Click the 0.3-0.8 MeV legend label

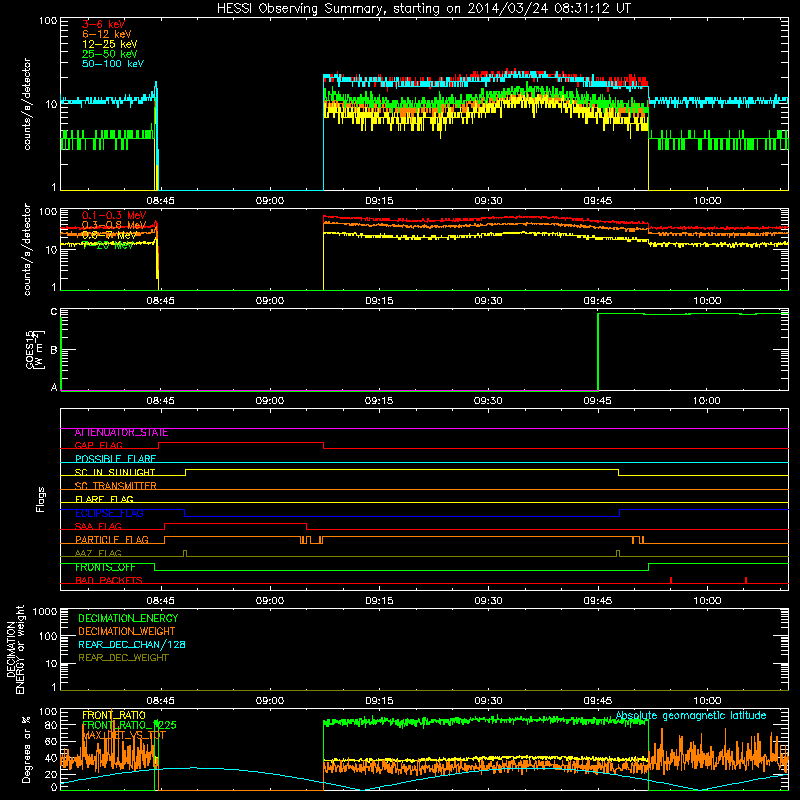pos(114,225)
